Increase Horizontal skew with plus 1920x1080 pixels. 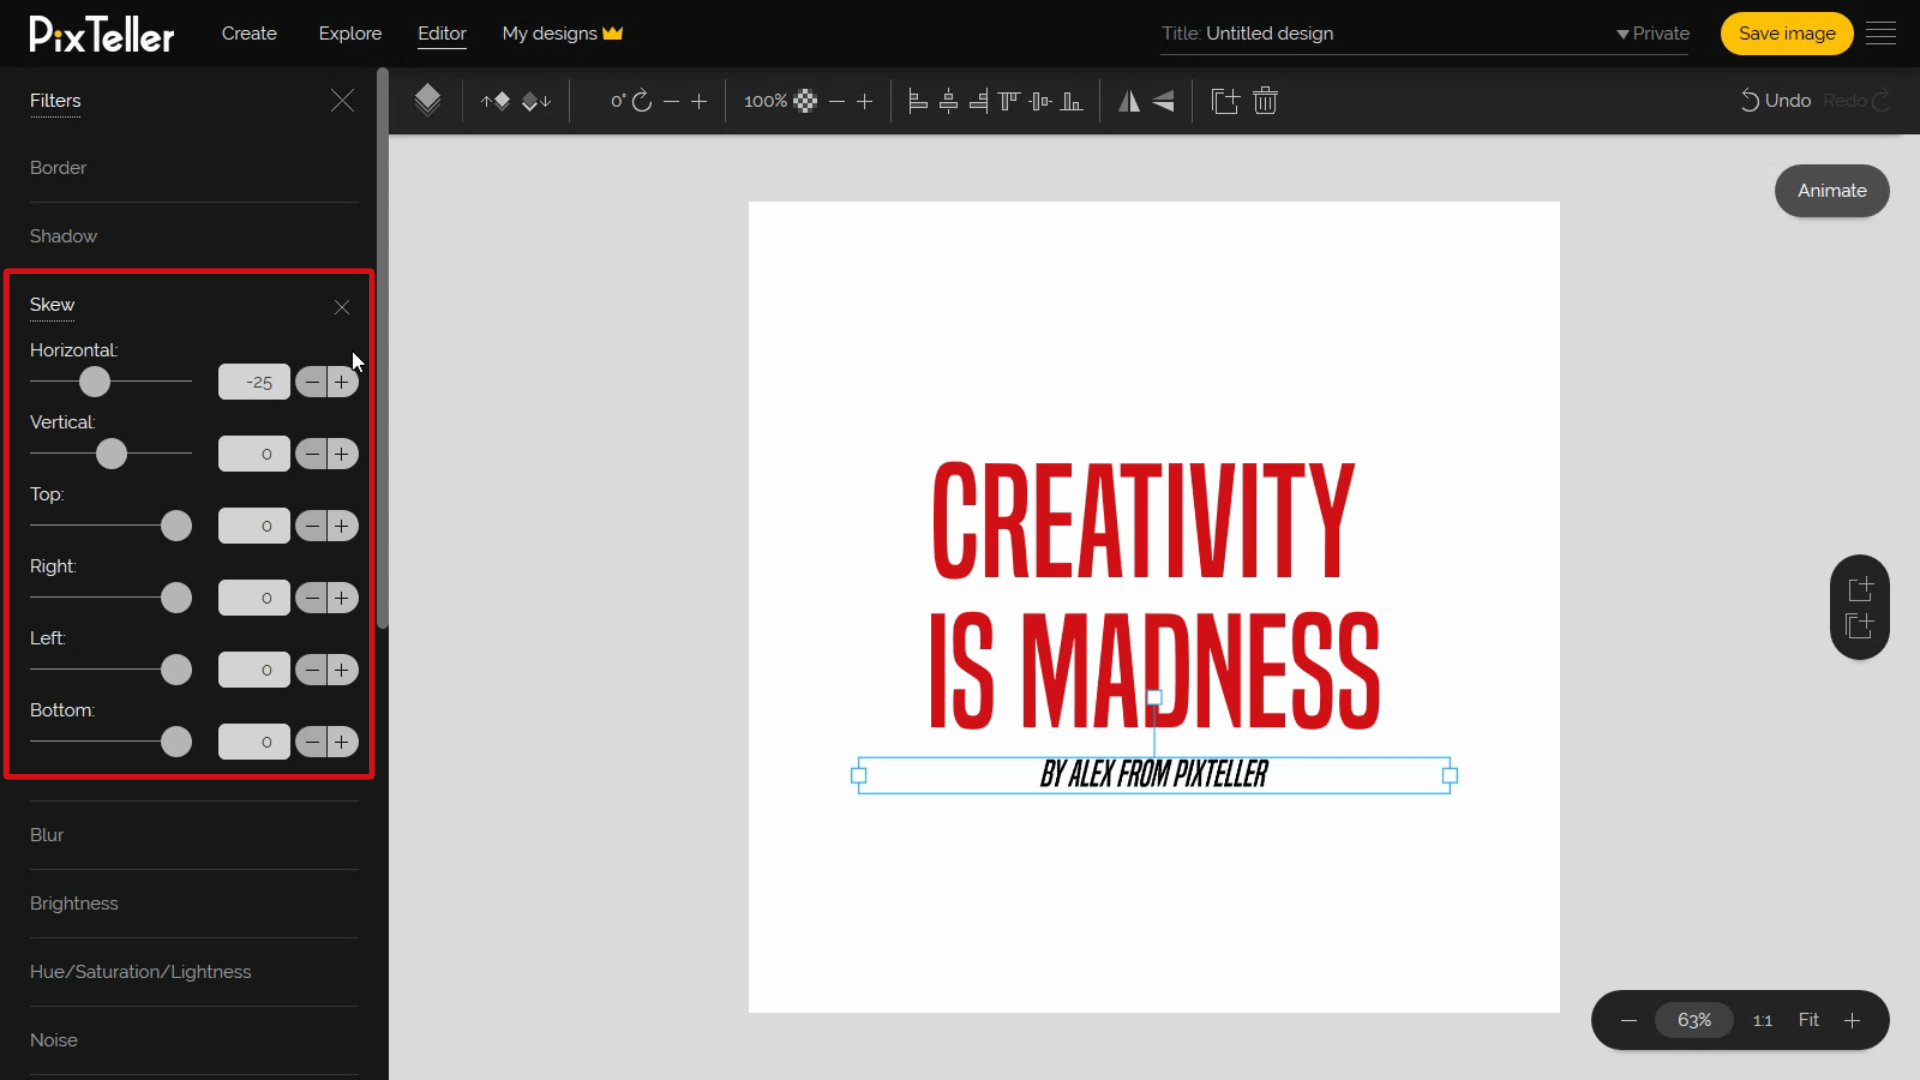click(342, 382)
